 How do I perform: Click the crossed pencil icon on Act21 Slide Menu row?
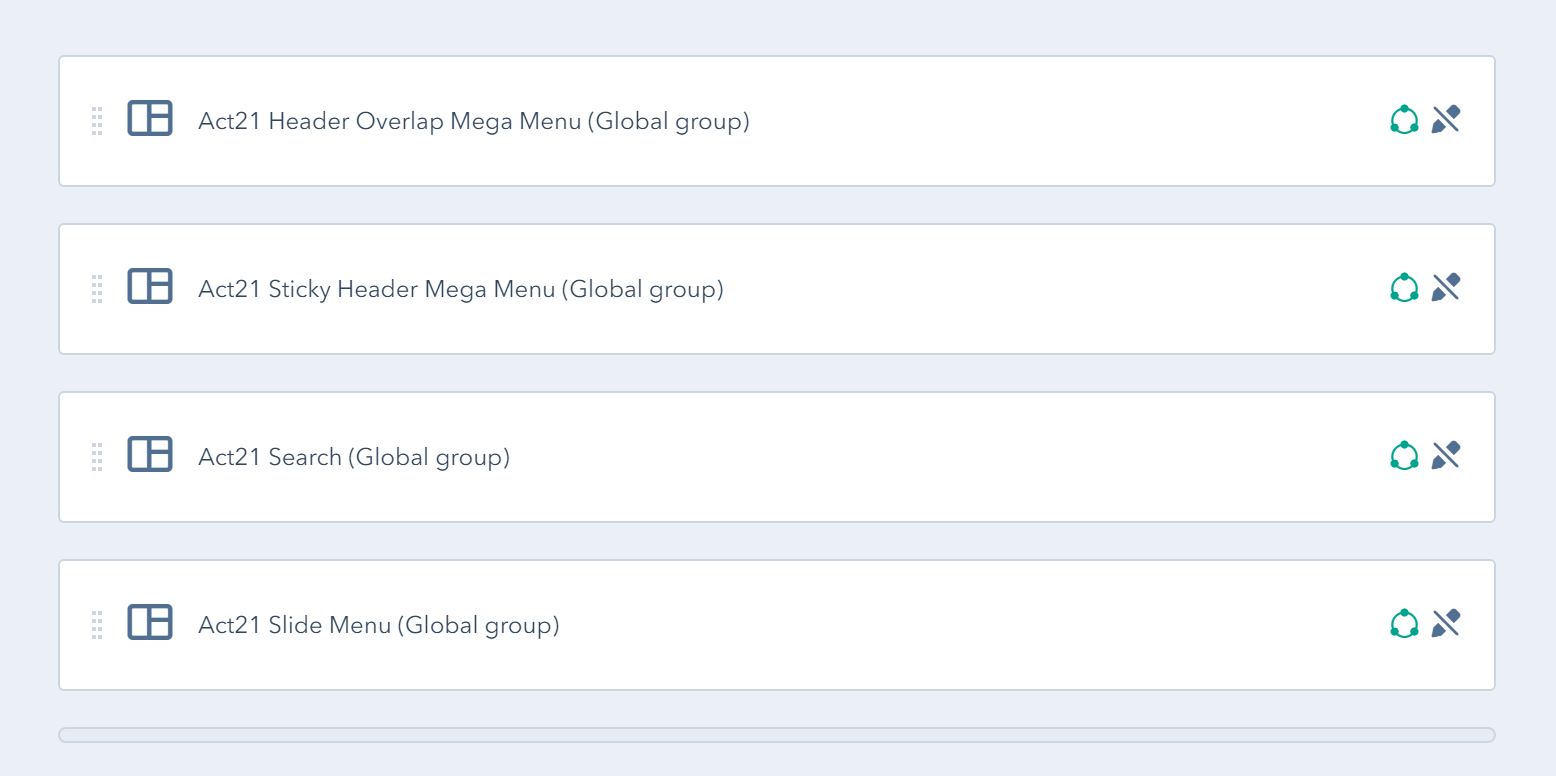pyautogui.click(x=1445, y=622)
